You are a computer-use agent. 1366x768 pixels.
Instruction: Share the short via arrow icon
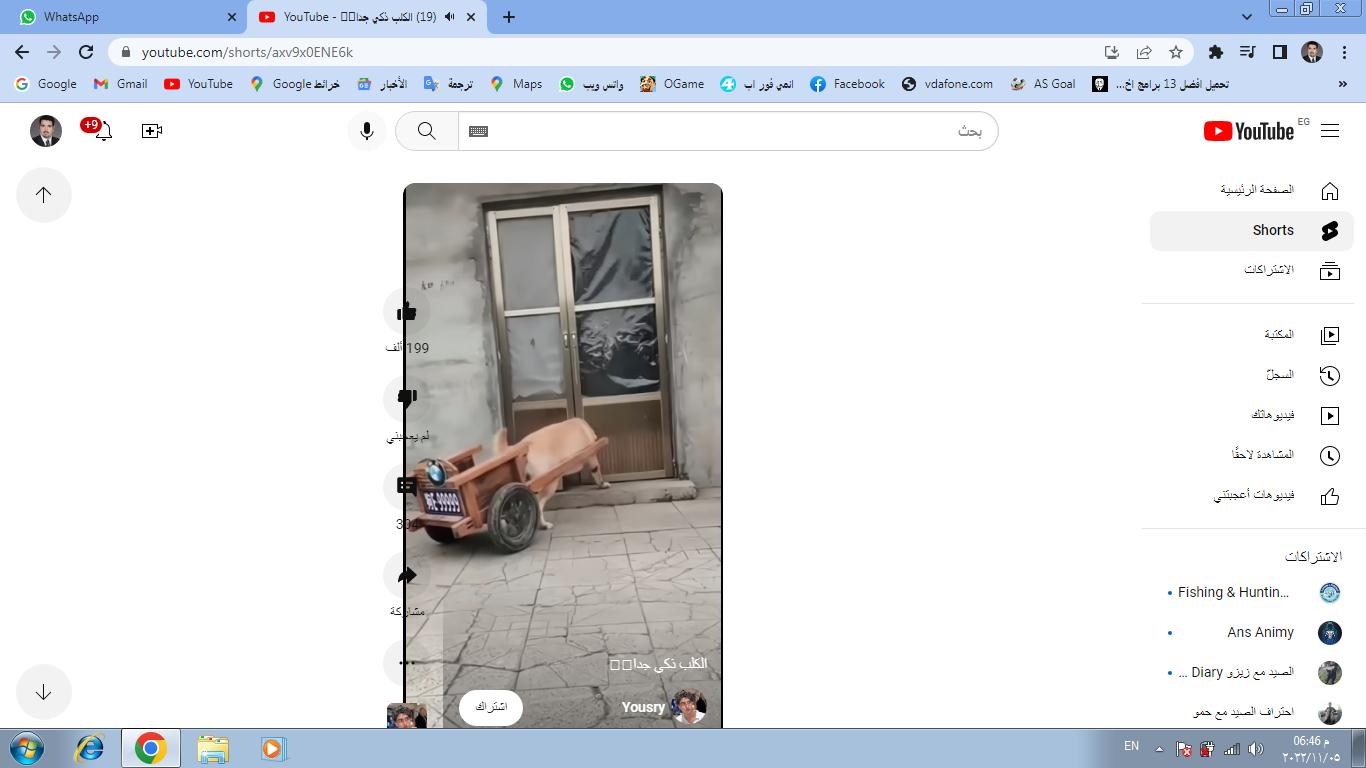pos(406,575)
